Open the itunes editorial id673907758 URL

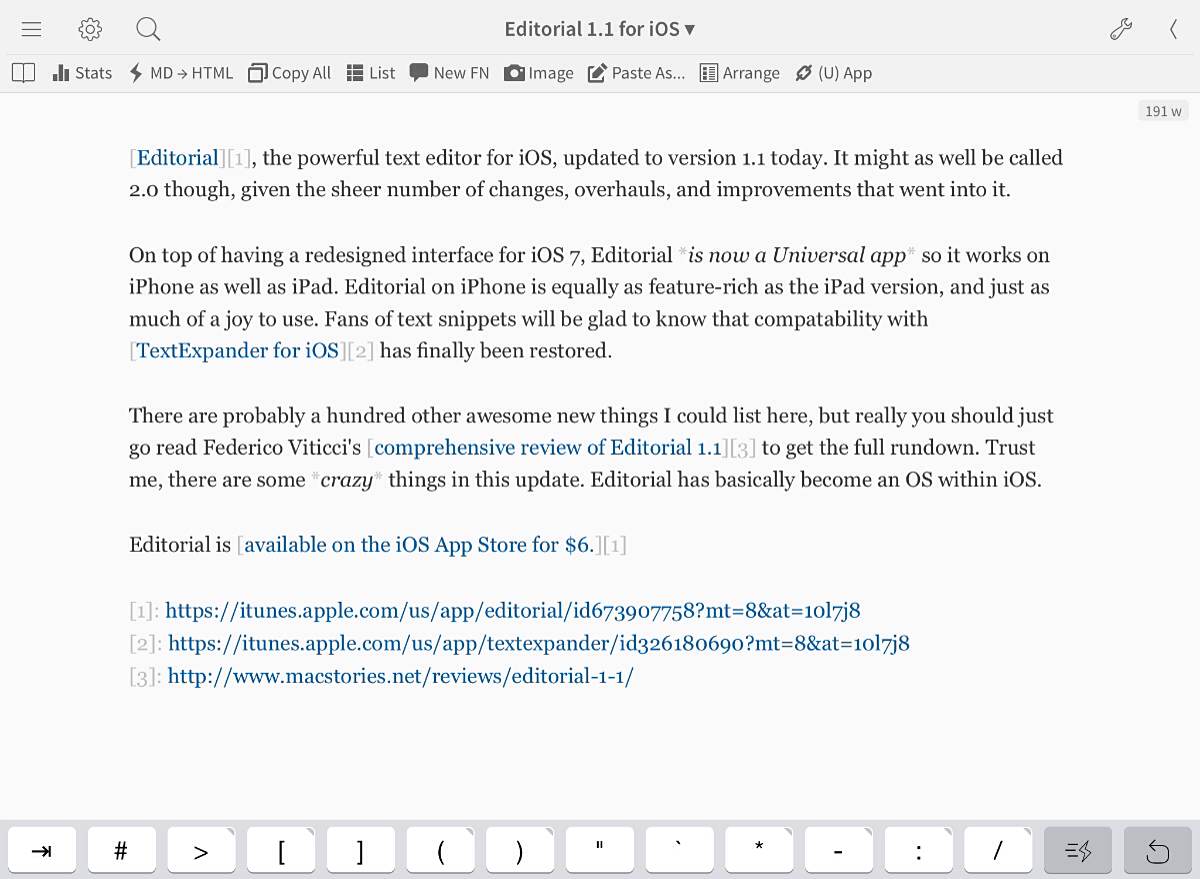(x=513, y=610)
